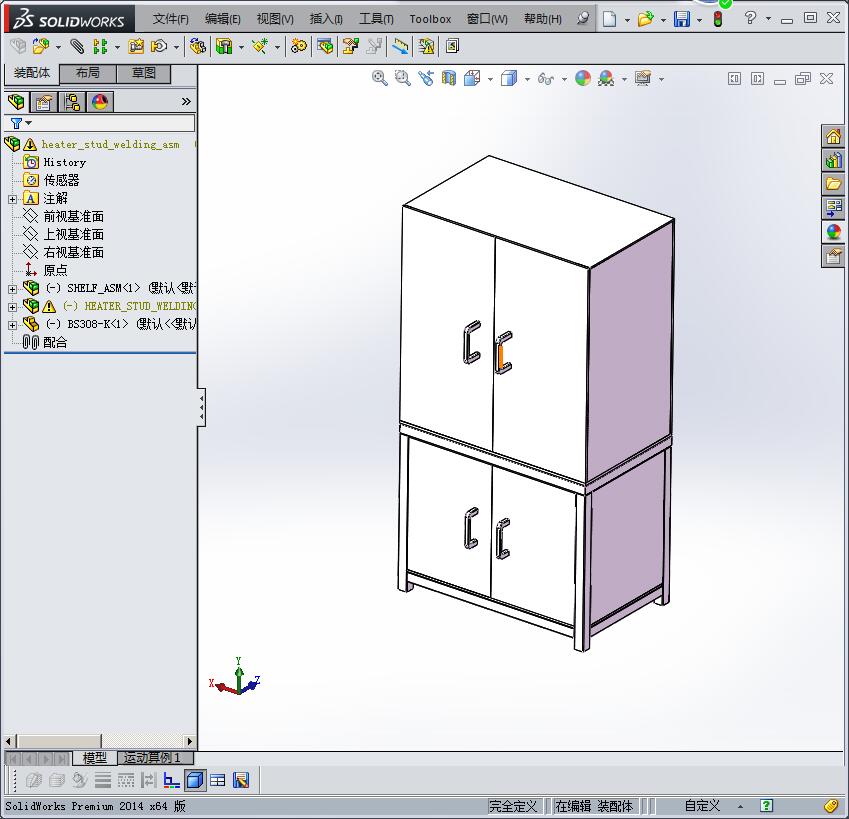Click the Save floppy disk icon
The width and height of the screenshot is (849, 819).
682,19
